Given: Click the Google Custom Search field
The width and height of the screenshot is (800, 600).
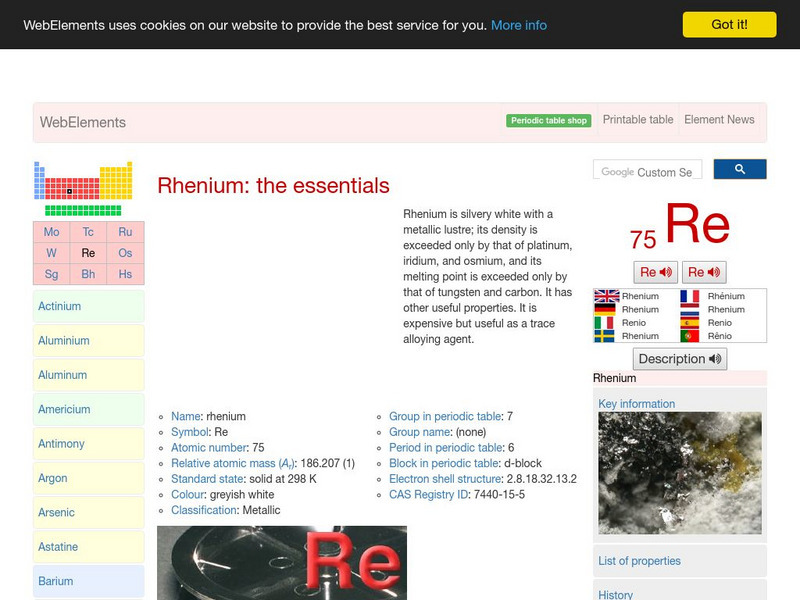Looking at the screenshot, I should (x=648, y=169).
